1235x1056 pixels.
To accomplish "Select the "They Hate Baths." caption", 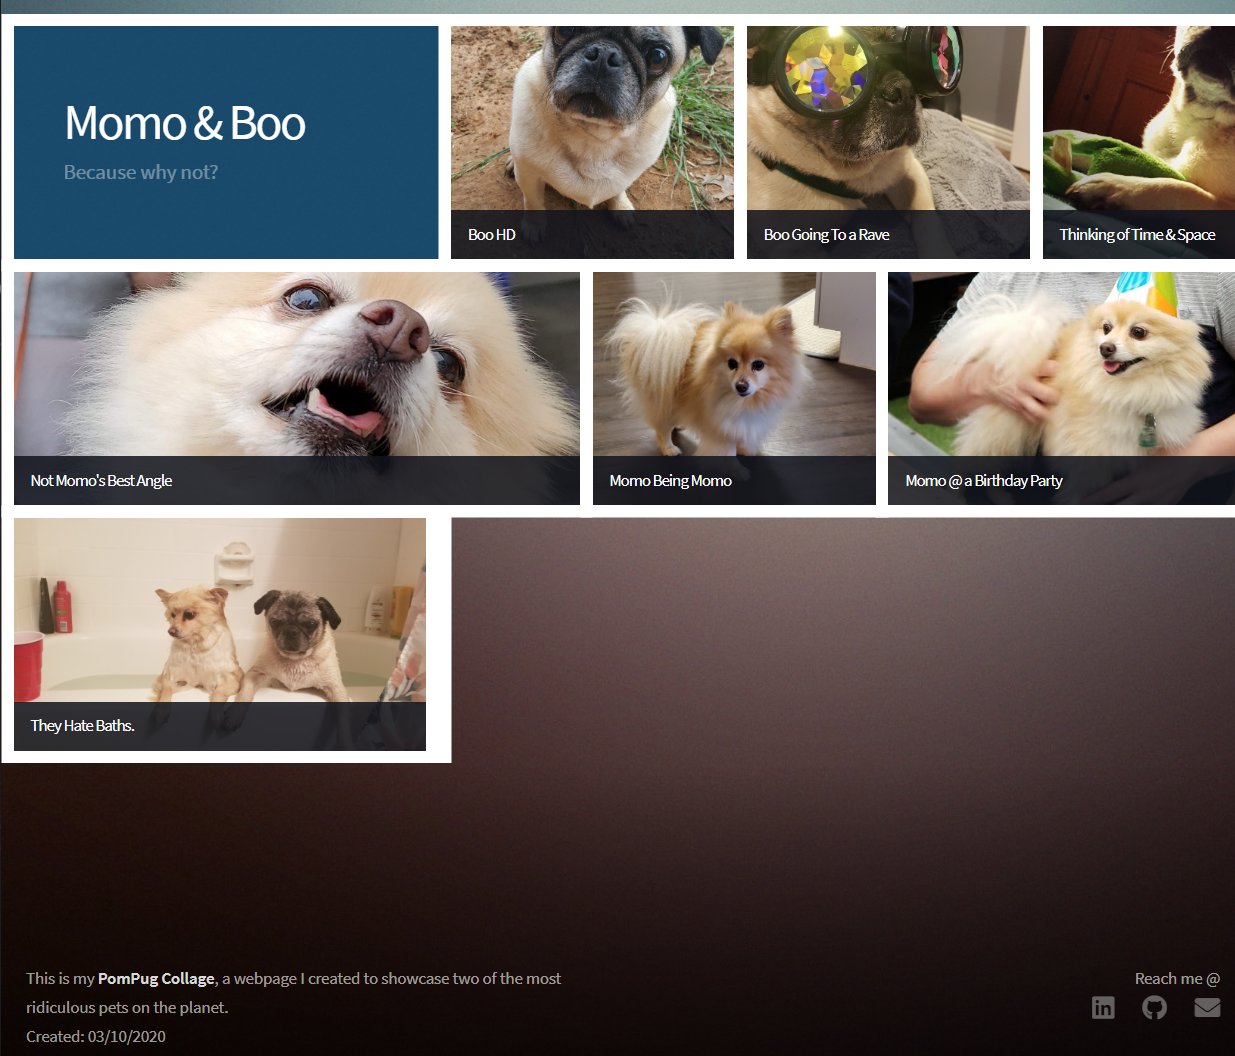I will coord(82,726).
